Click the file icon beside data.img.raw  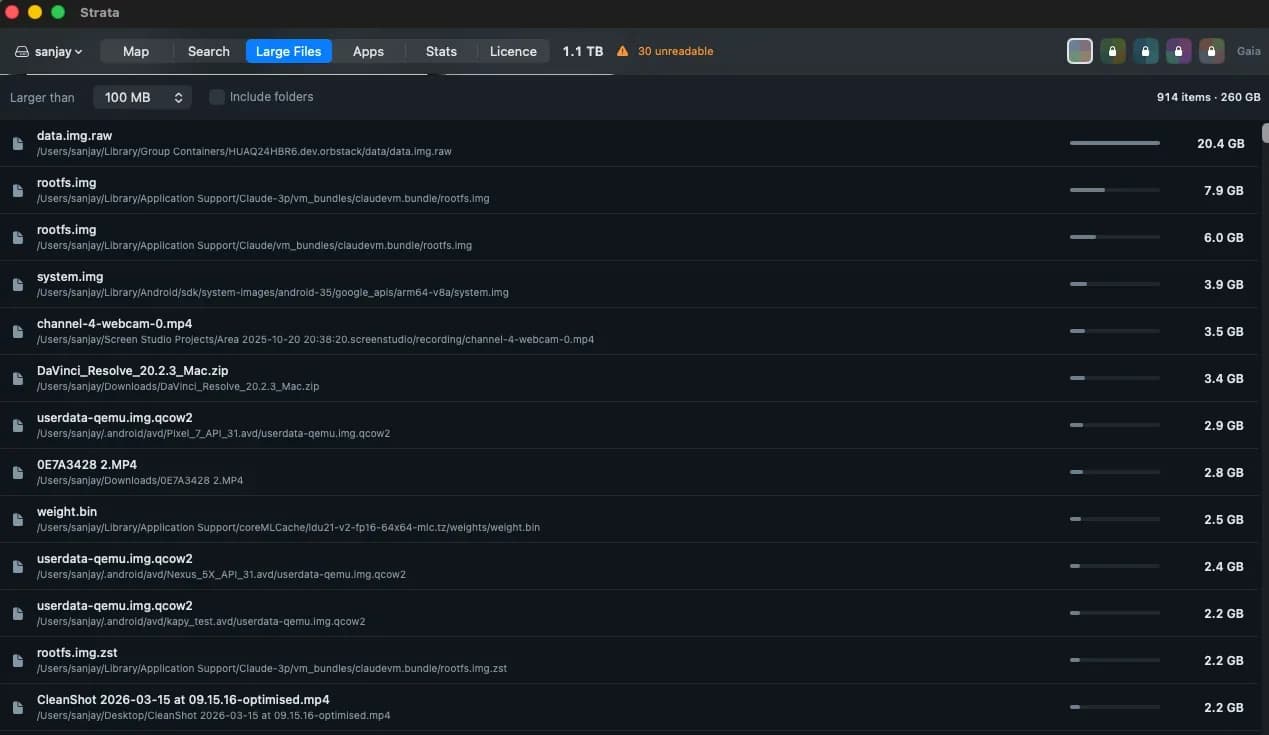pyautogui.click(x=17, y=144)
